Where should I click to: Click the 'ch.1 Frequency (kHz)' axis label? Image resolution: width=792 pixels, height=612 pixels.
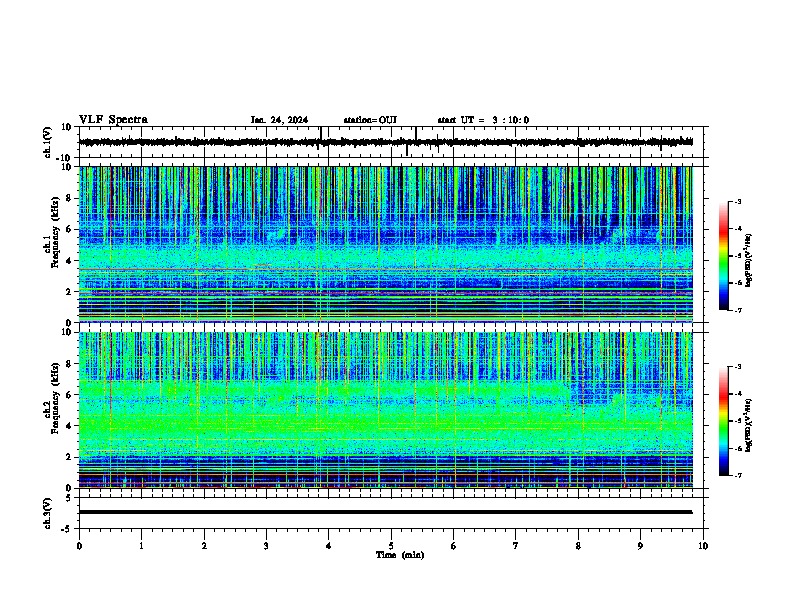coord(52,232)
